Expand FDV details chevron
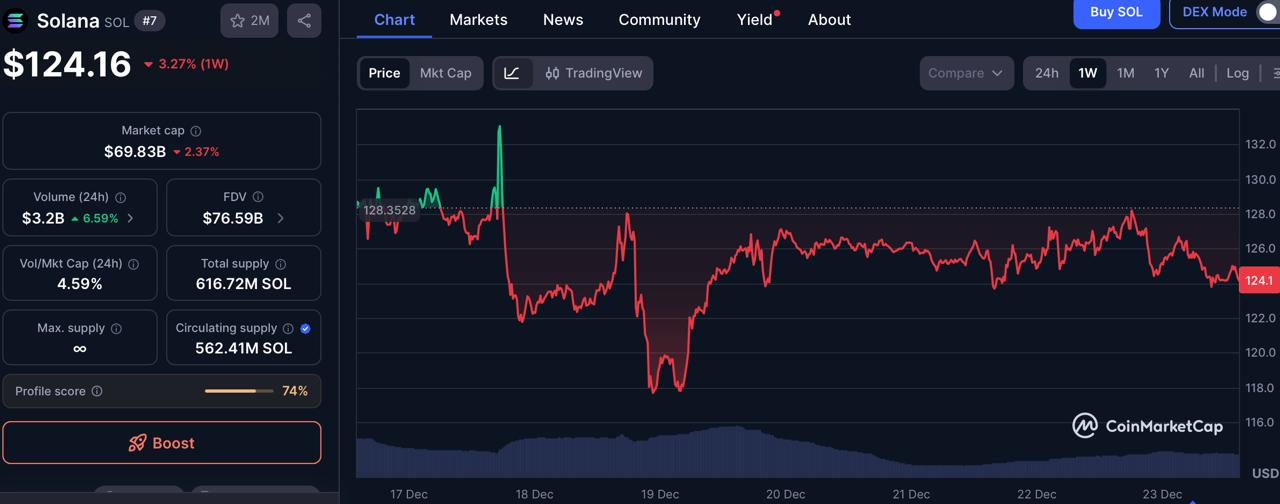The image size is (1280, 504). (x=280, y=218)
